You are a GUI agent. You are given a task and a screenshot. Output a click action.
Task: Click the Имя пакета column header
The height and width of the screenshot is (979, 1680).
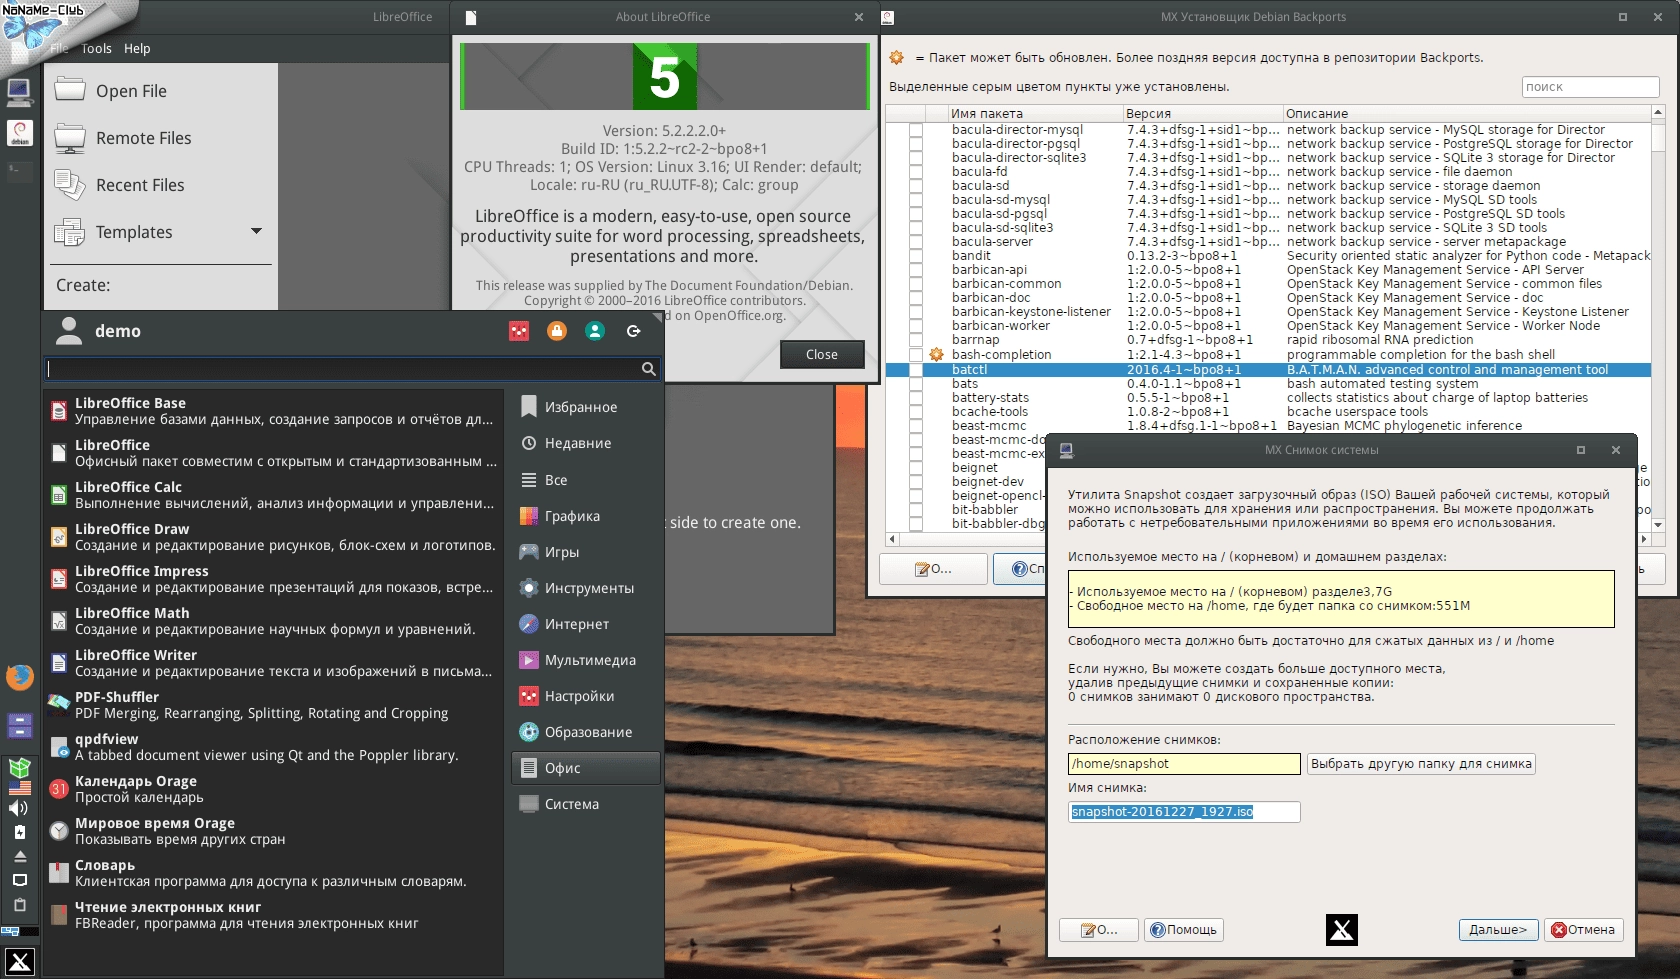[x=1035, y=114]
